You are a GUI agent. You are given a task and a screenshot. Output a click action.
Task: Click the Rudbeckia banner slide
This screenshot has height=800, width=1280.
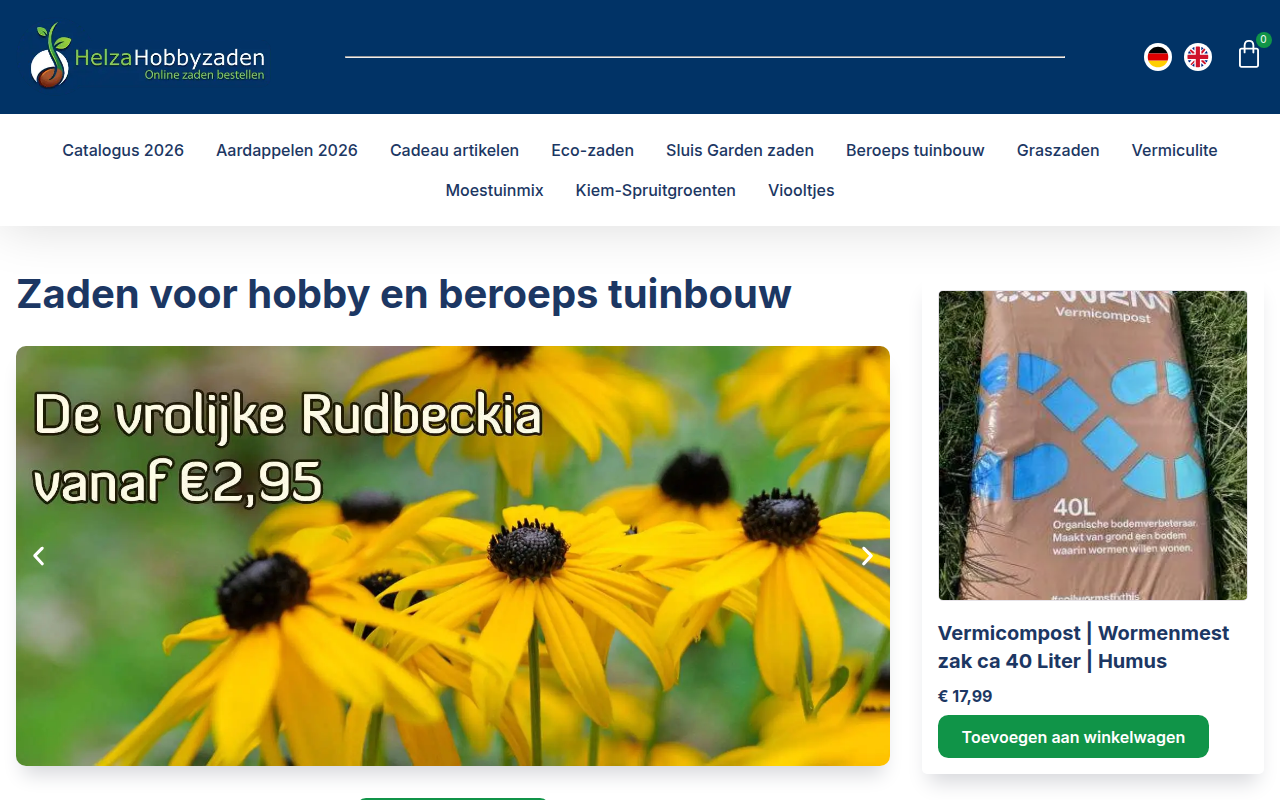[x=453, y=556]
